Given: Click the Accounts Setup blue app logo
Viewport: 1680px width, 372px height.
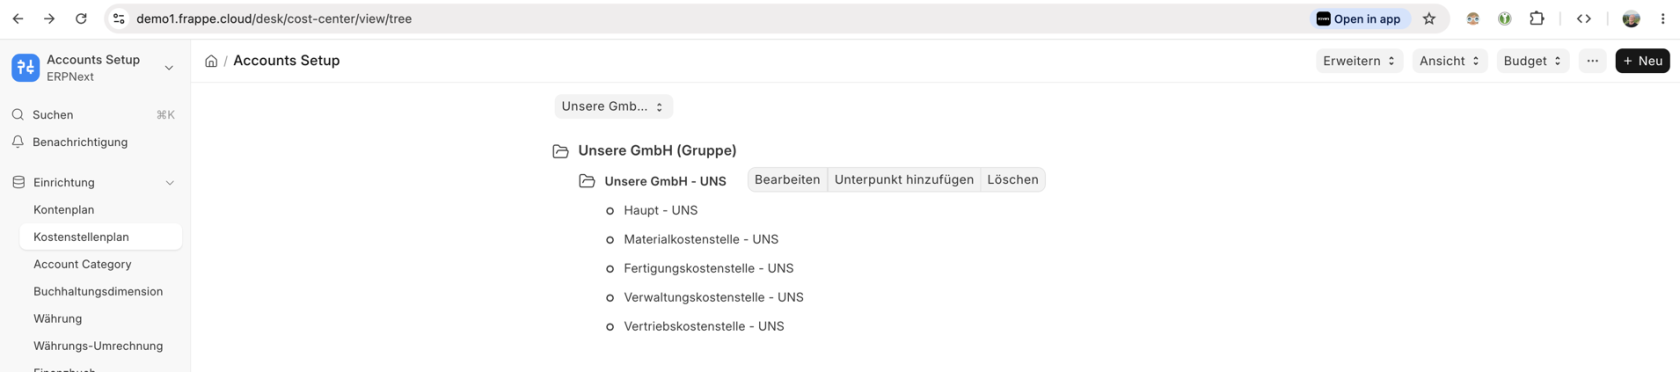Looking at the screenshot, I should coord(25,67).
